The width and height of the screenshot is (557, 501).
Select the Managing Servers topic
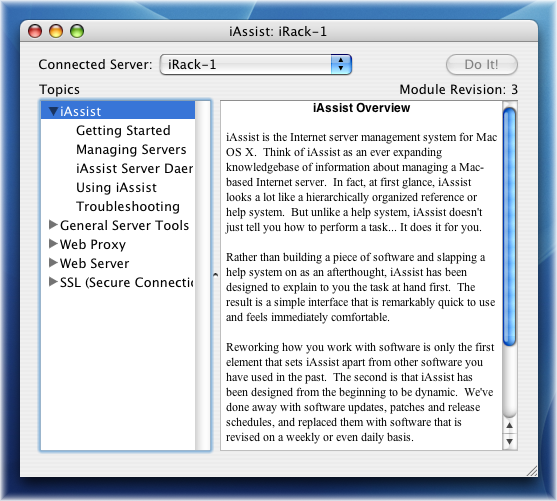click(131, 150)
